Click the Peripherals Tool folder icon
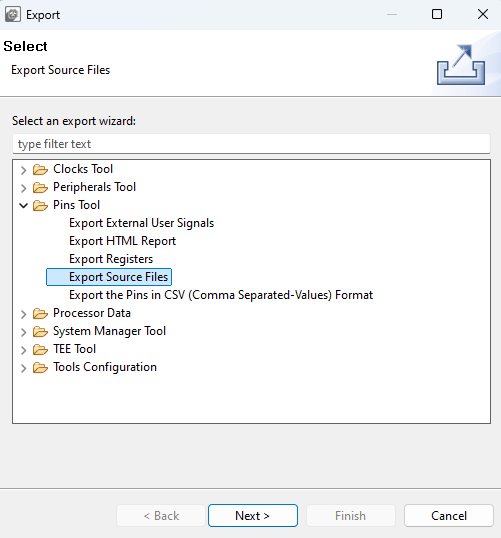The height and width of the screenshot is (538, 501). [40, 187]
